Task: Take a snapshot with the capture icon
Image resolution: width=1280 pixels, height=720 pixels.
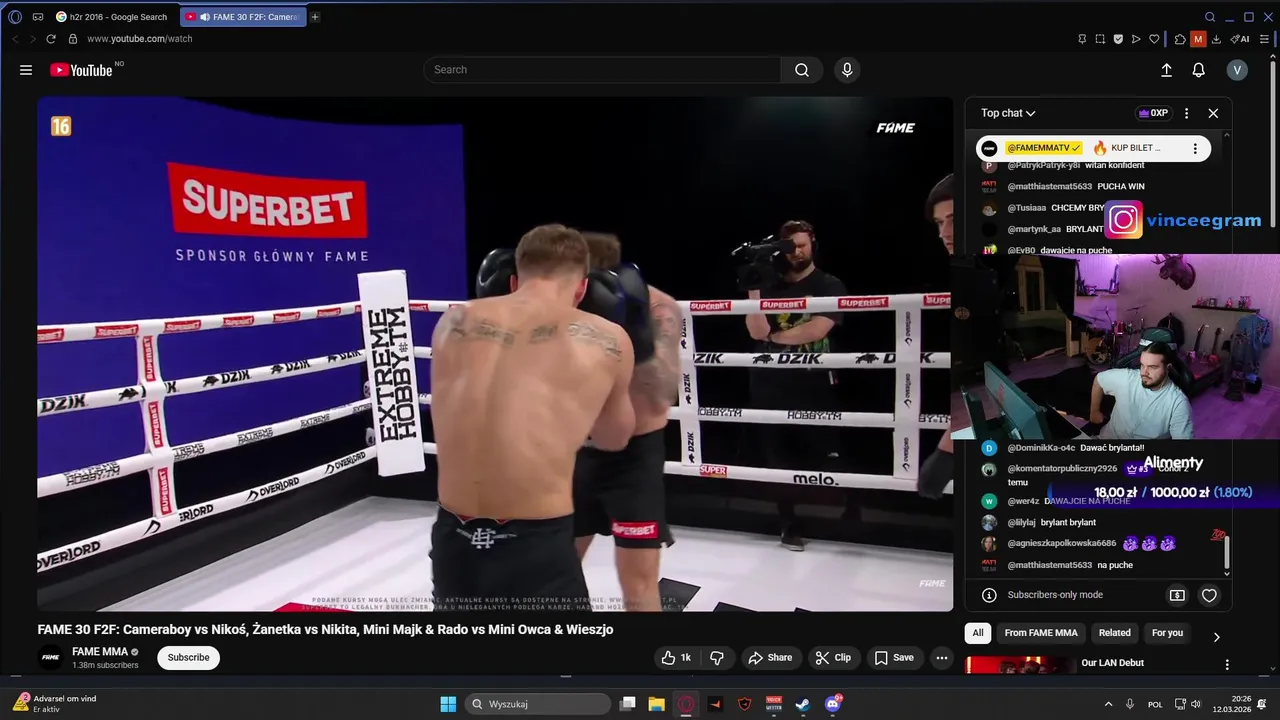Action: point(1100,39)
